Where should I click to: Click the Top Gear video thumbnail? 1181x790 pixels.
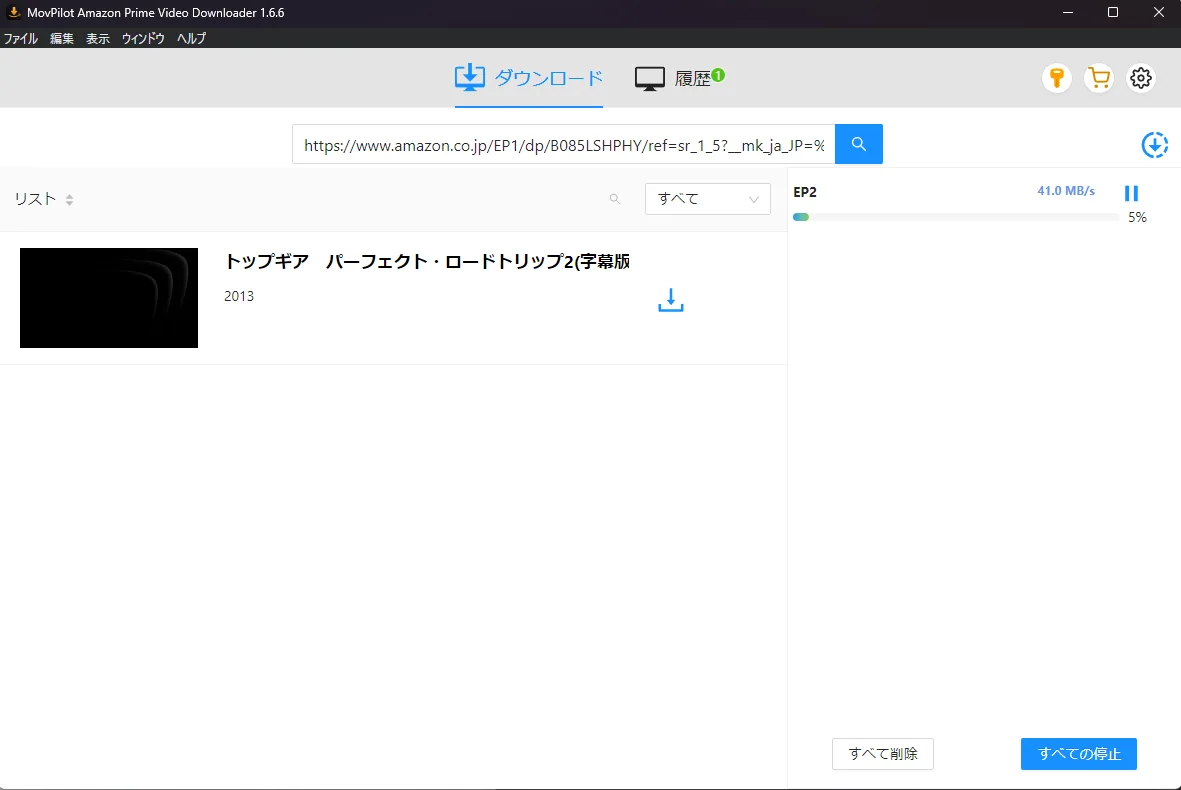109,298
